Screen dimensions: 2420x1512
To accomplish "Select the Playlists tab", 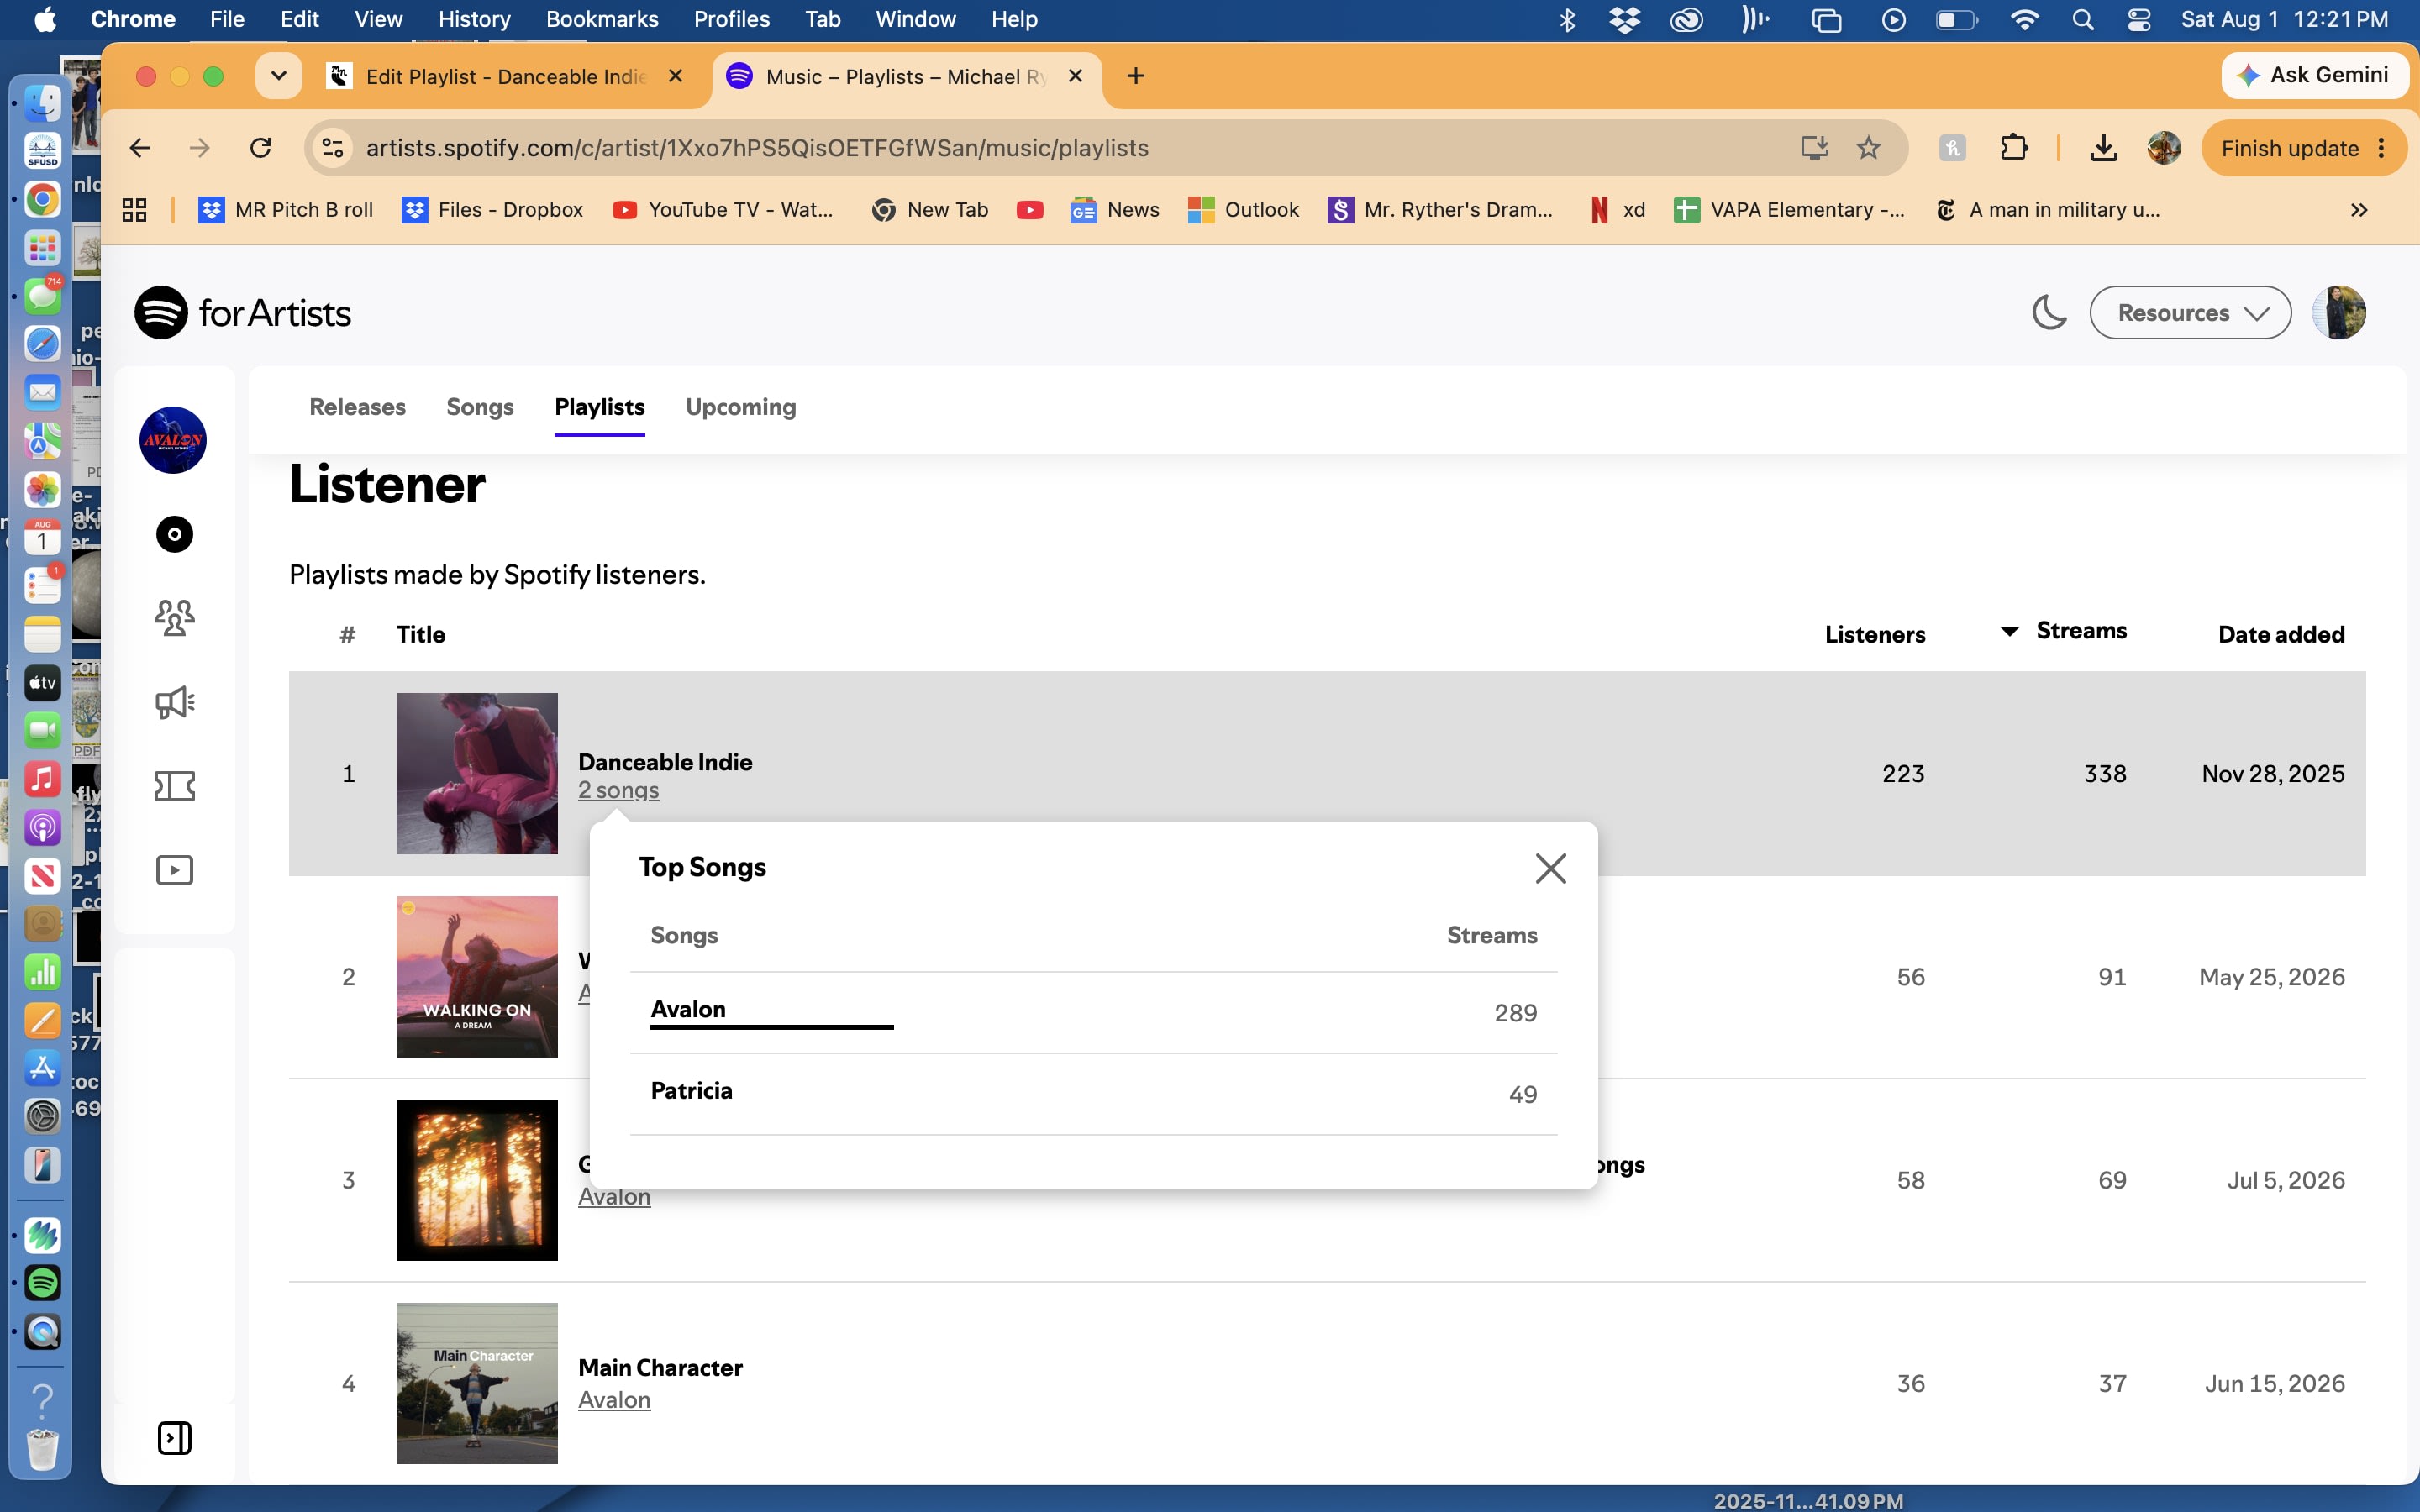I will click(x=600, y=407).
